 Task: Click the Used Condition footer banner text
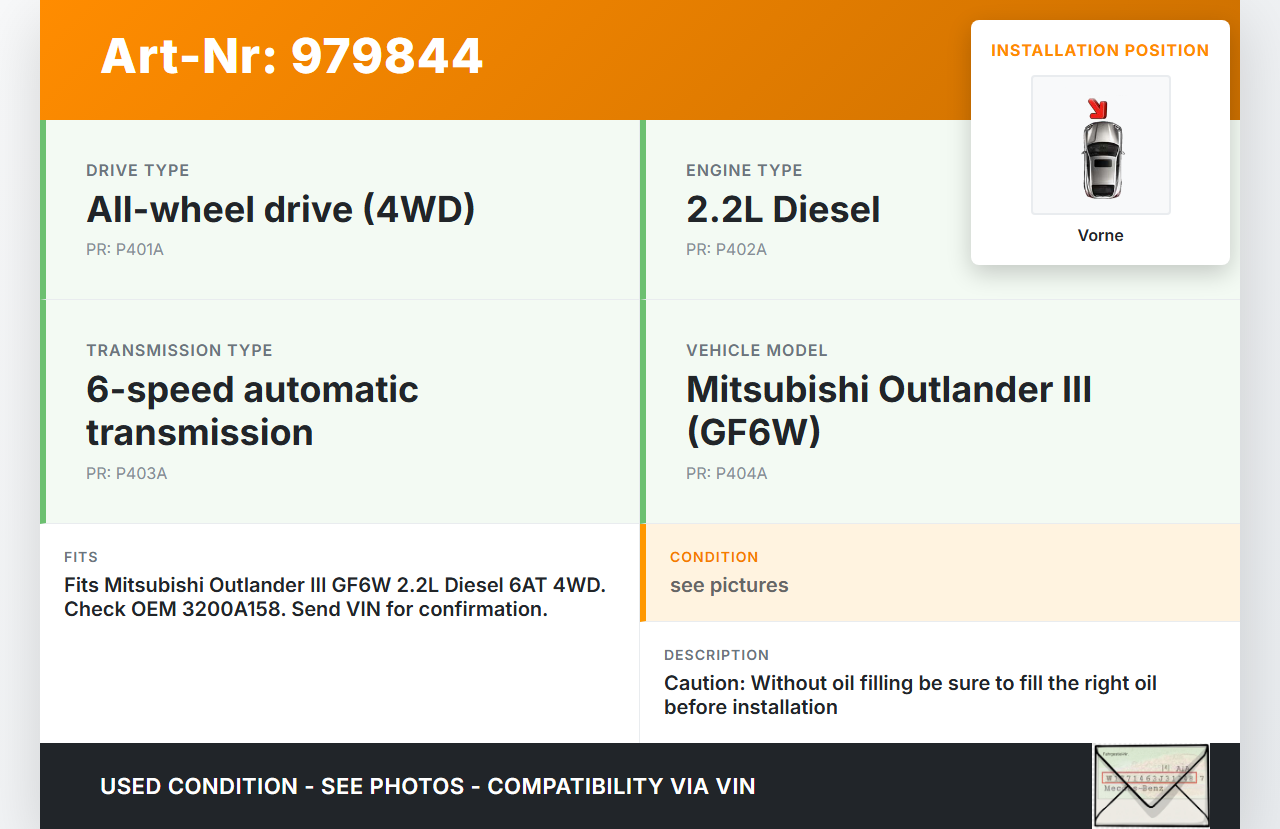point(428,786)
